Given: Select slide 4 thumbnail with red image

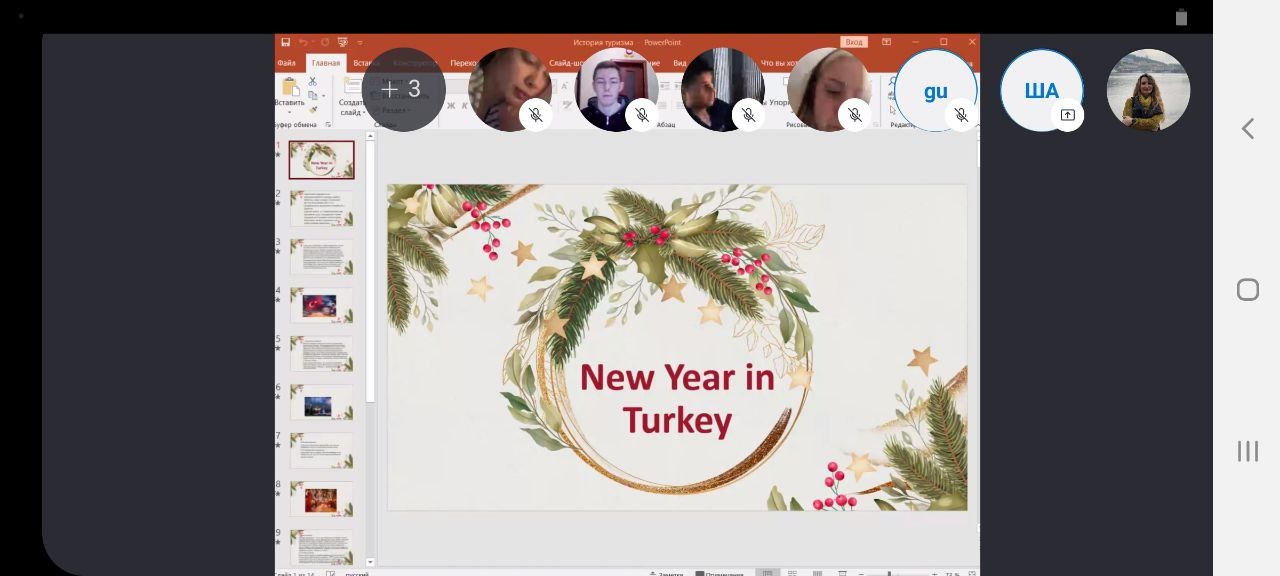Looking at the screenshot, I should tap(322, 305).
